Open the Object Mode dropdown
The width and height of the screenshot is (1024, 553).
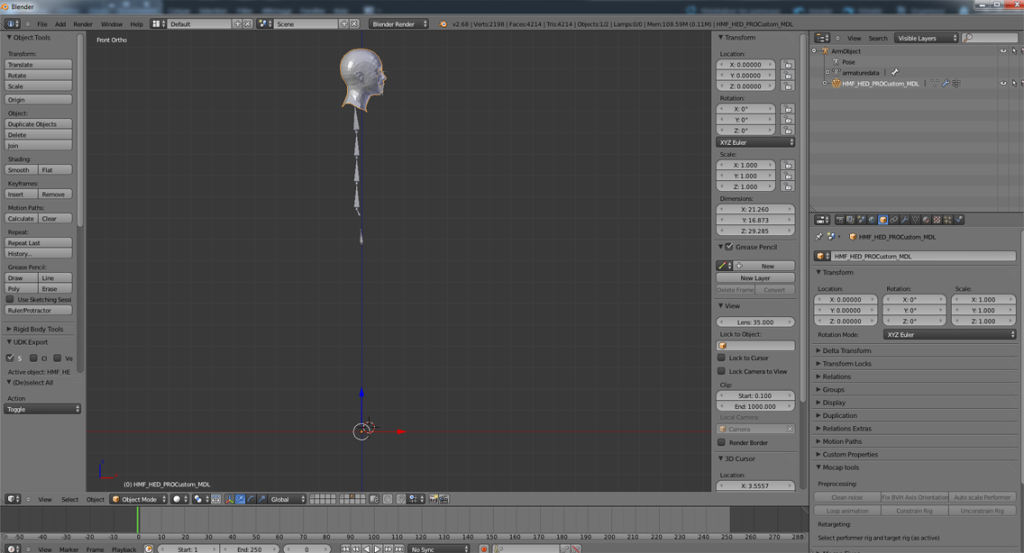138,499
